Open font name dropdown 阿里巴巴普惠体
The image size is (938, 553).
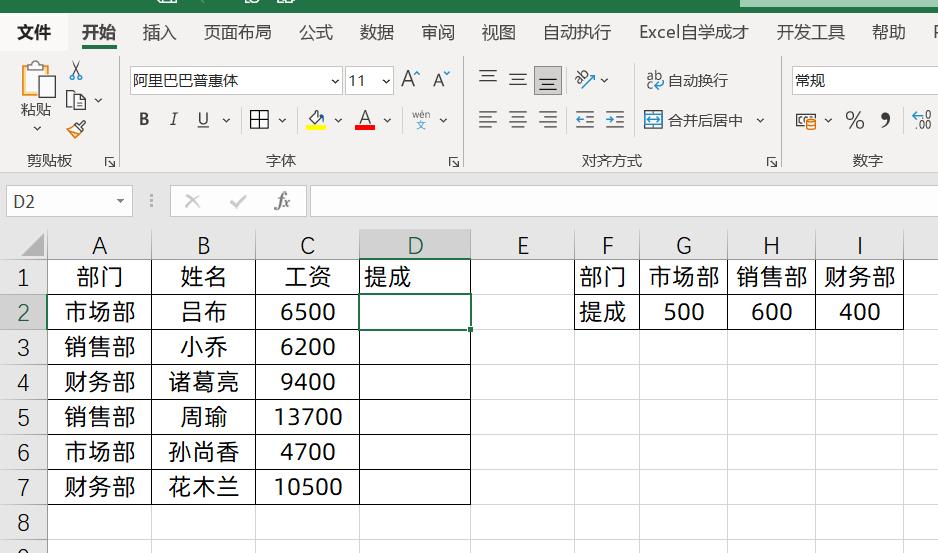pyautogui.click(x=335, y=81)
